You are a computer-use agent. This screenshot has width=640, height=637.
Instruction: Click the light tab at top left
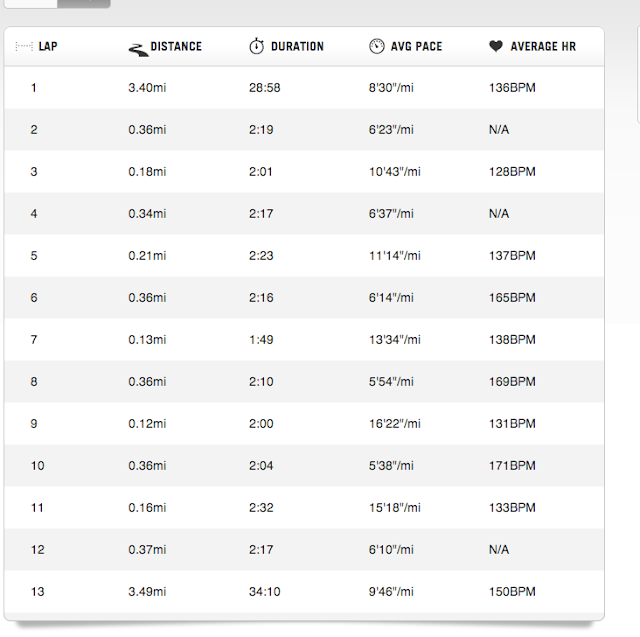[x=31, y=3]
